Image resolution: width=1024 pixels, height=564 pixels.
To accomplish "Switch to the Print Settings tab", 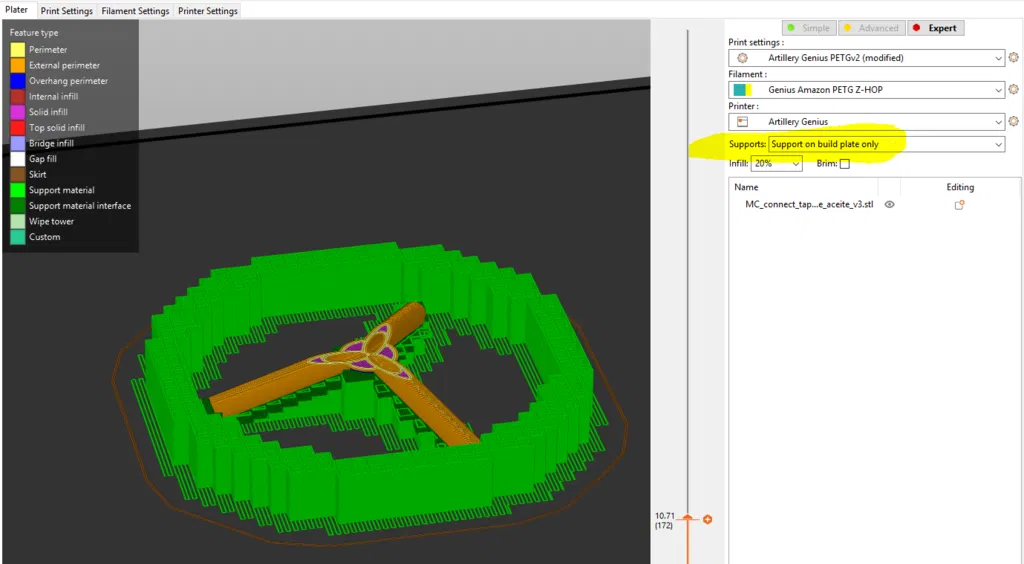I will [x=67, y=11].
